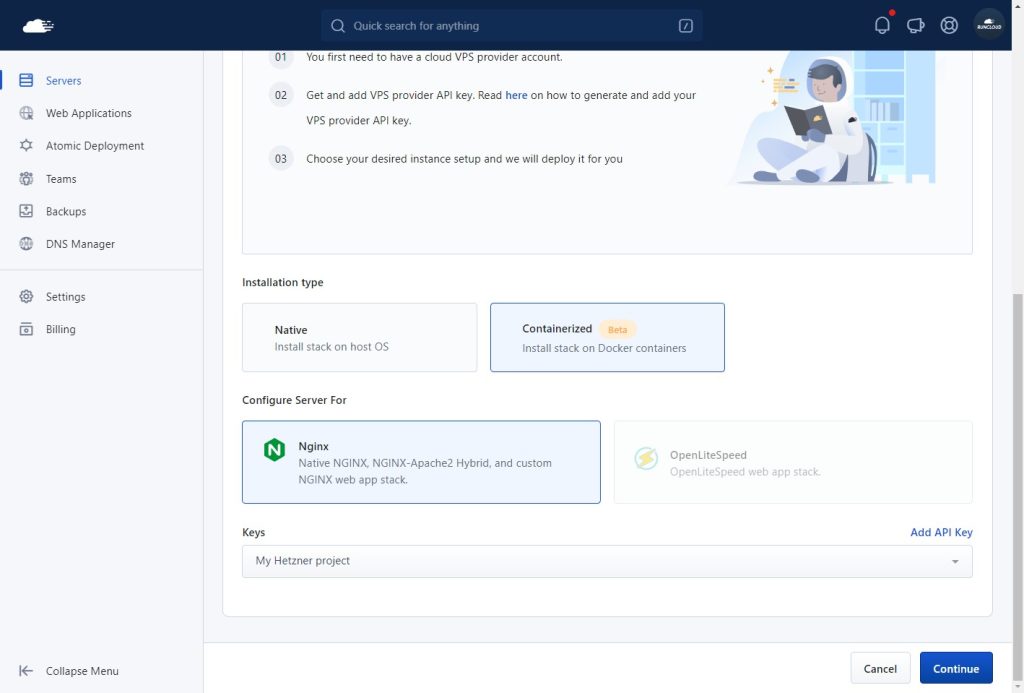Viewport: 1024px width, 693px height.
Task: Select Native installation type
Action: (x=359, y=338)
